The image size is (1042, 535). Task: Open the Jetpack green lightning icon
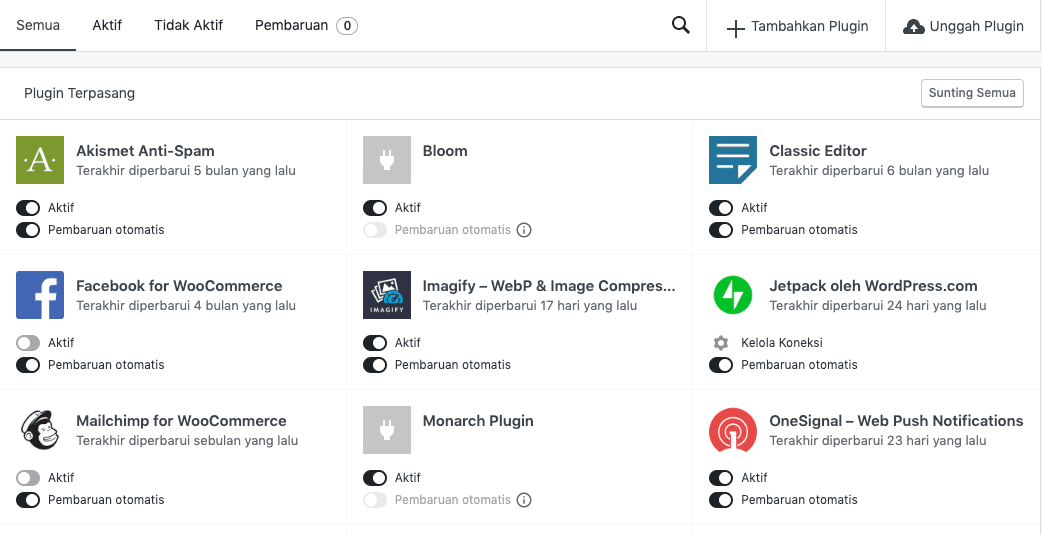[733, 295]
